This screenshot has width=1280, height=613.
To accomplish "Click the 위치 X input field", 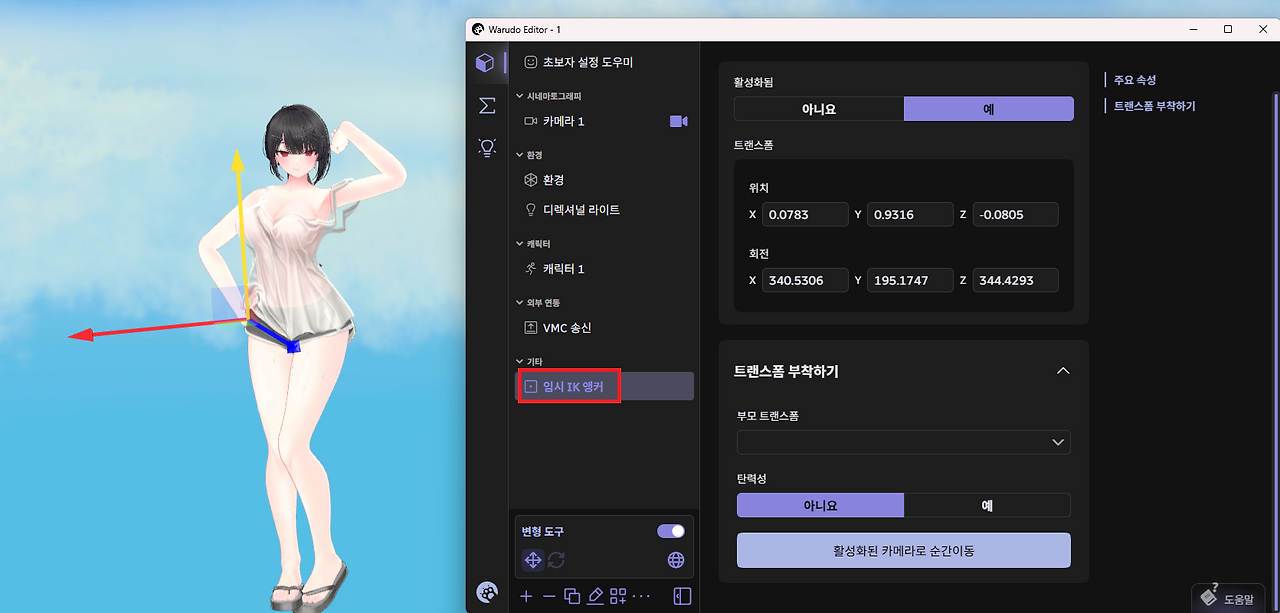I will [x=805, y=215].
